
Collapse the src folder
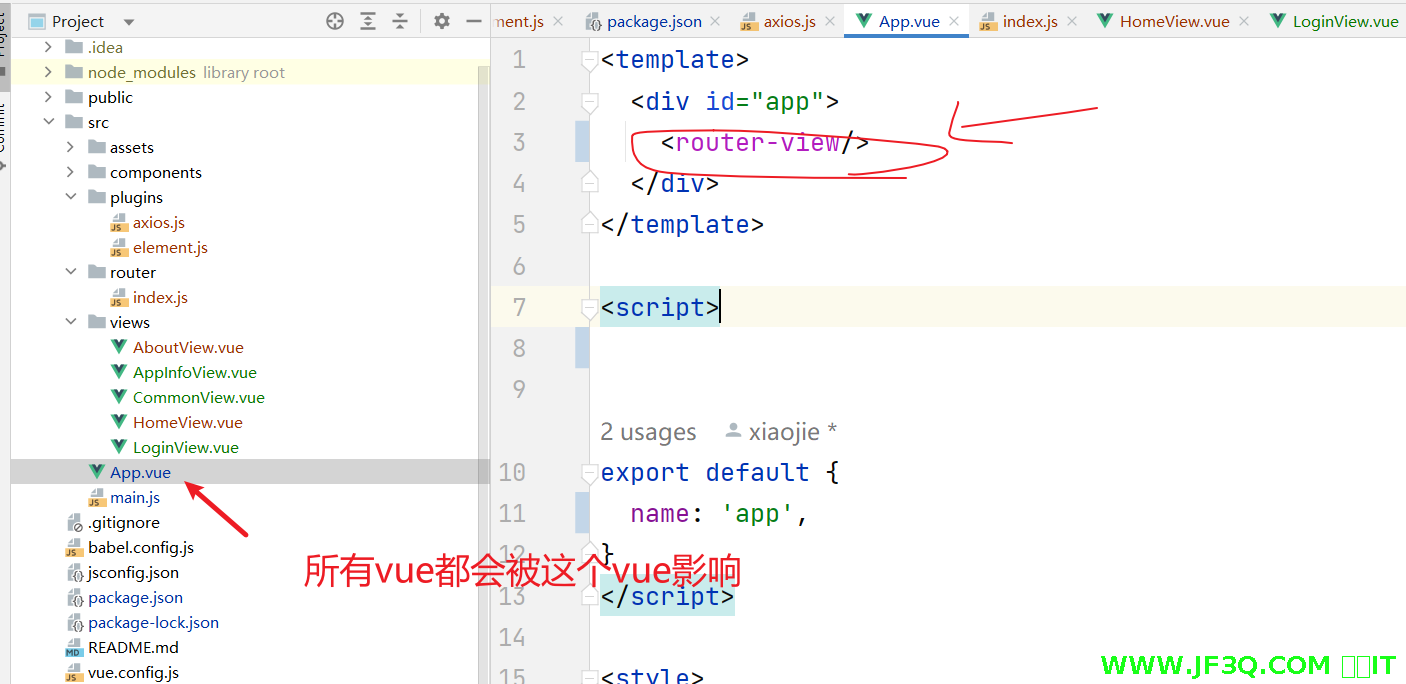tap(48, 122)
